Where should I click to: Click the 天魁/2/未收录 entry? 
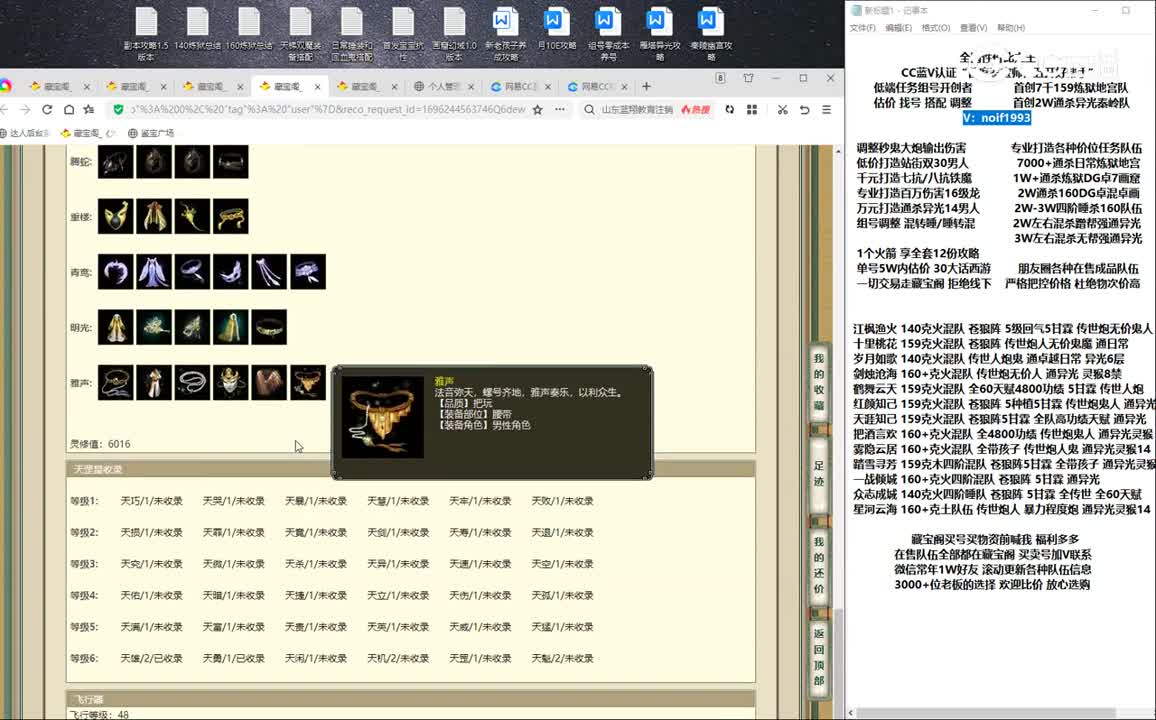click(x=563, y=658)
